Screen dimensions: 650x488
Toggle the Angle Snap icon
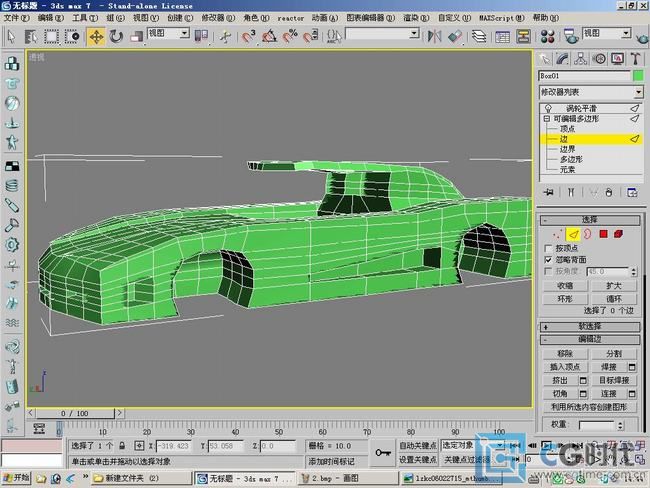(269, 36)
